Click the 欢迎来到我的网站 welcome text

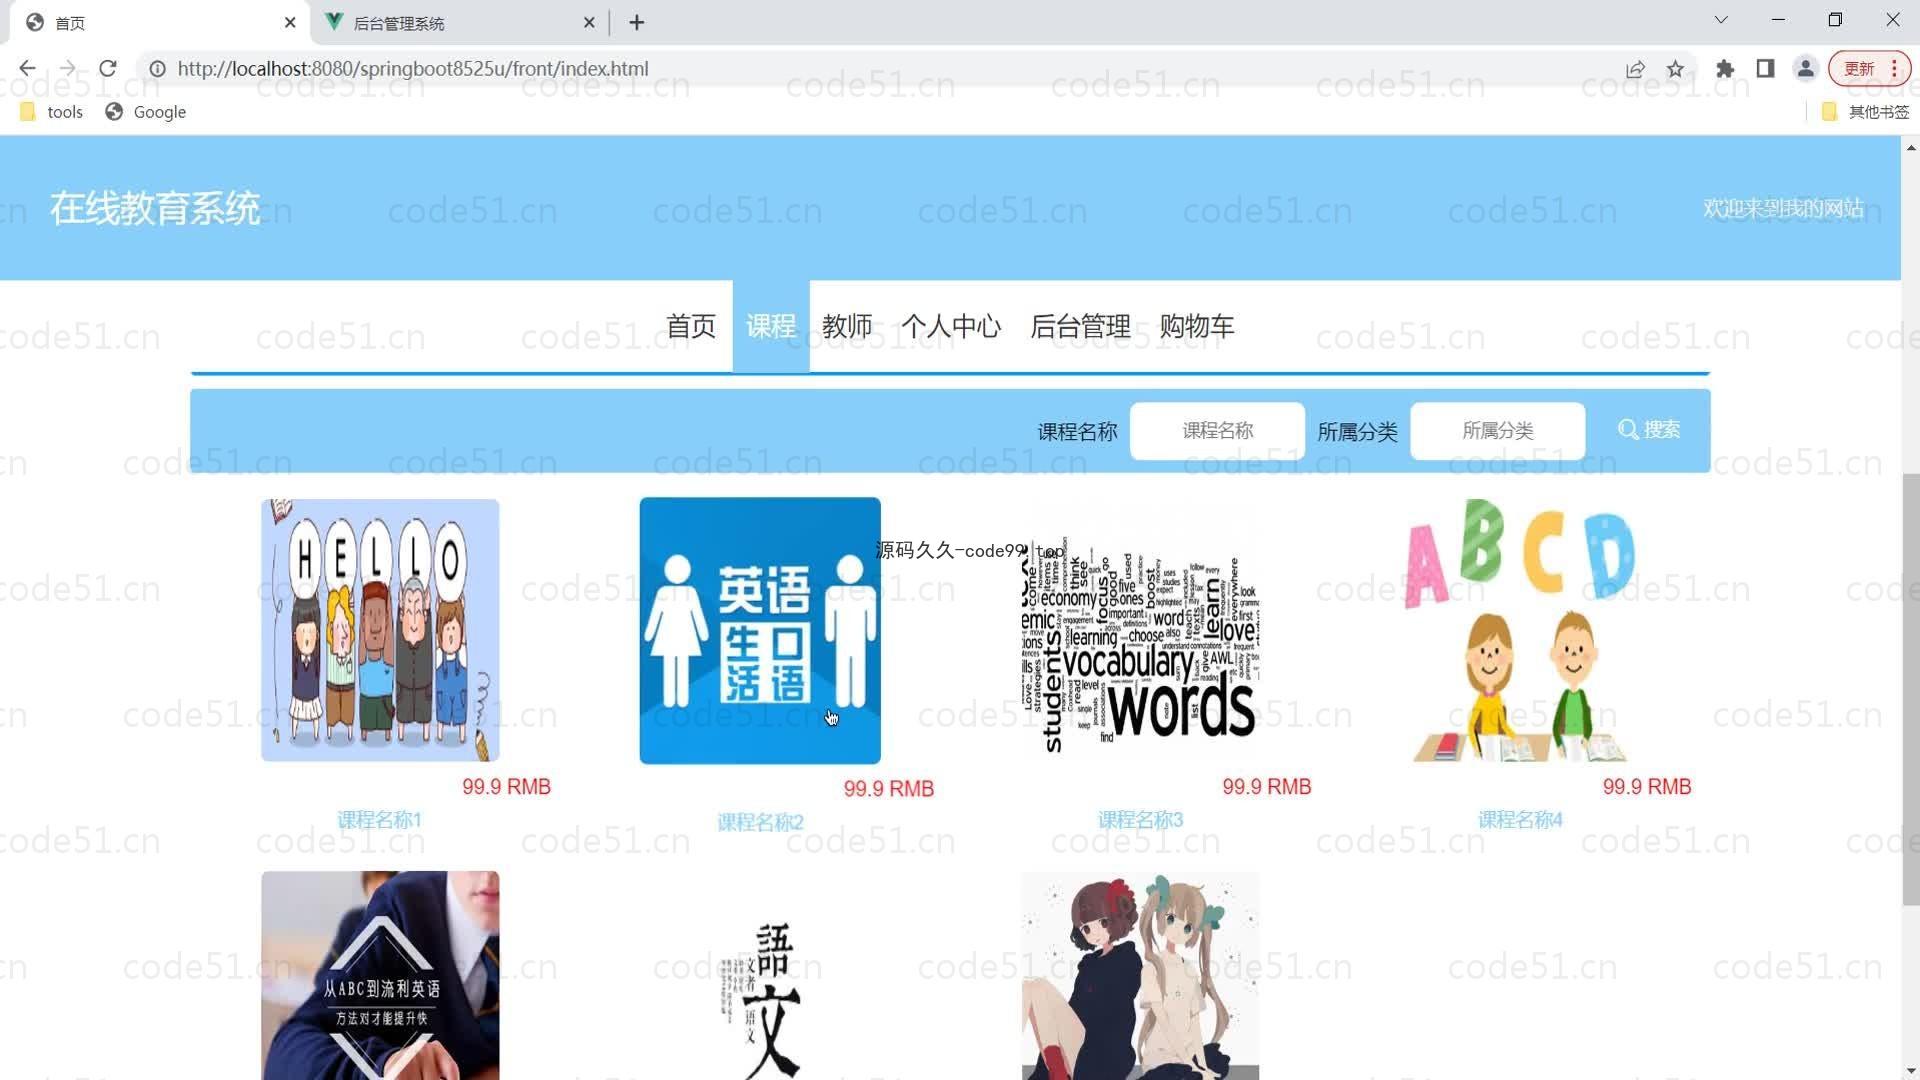click(x=1783, y=208)
